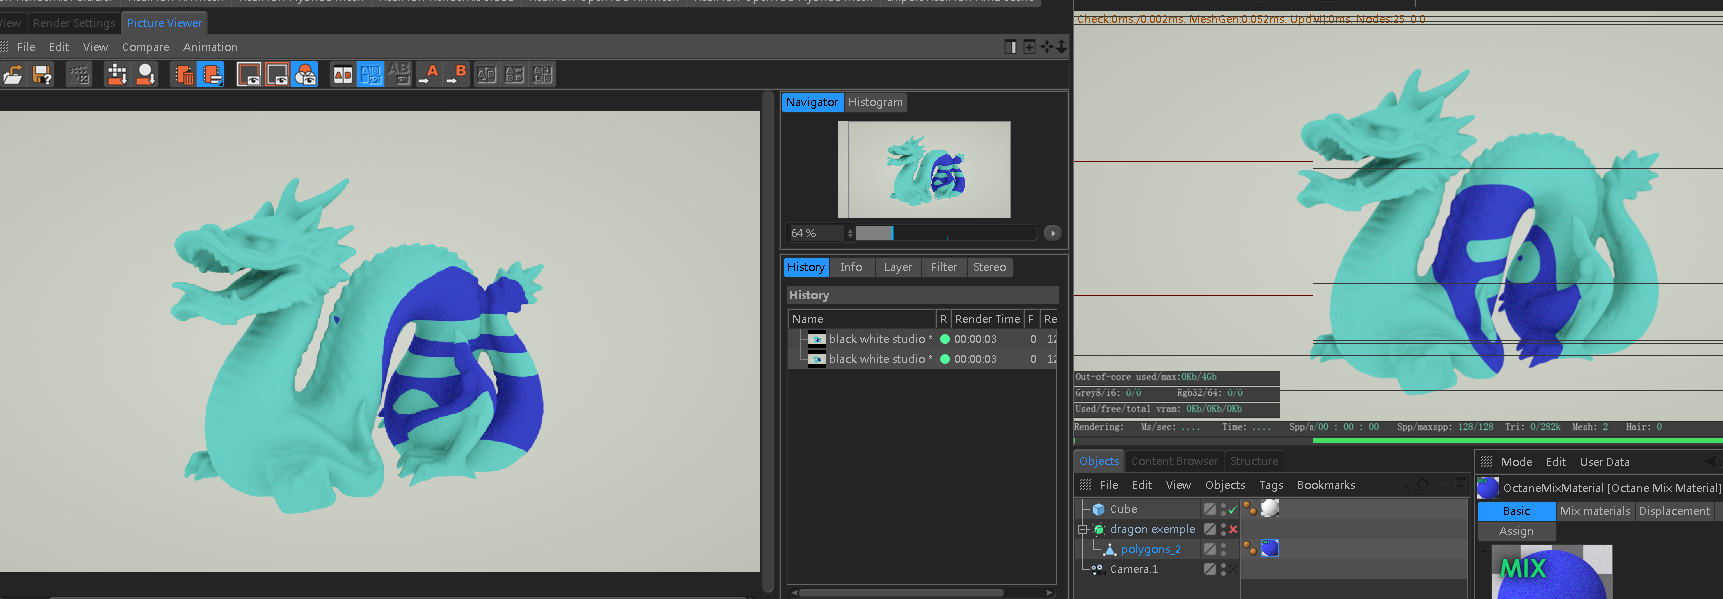Open the Info tab
Screen dimensions: 1723x599
click(x=851, y=267)
